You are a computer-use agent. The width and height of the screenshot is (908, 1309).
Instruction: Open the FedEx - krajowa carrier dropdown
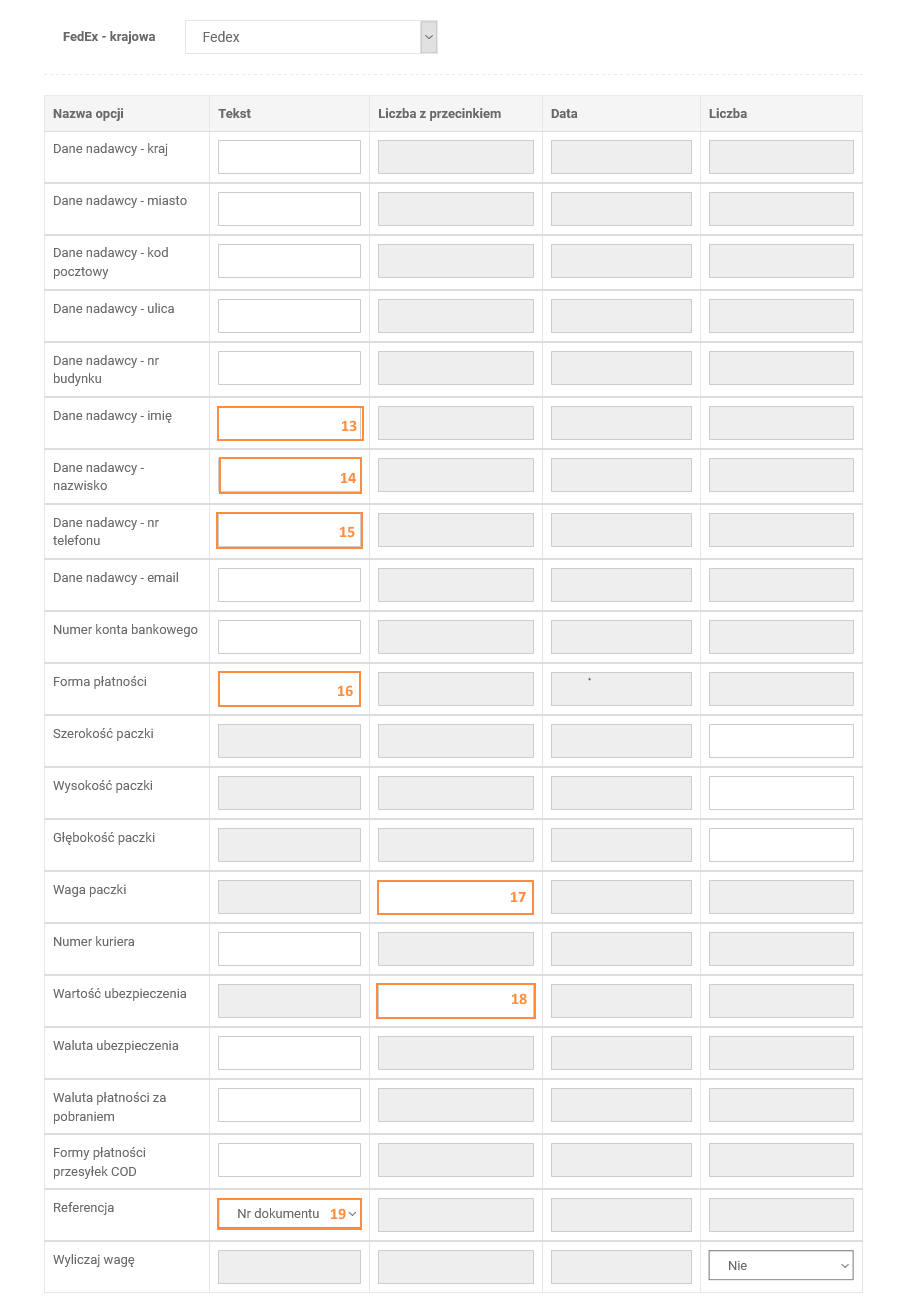[311, 37]
